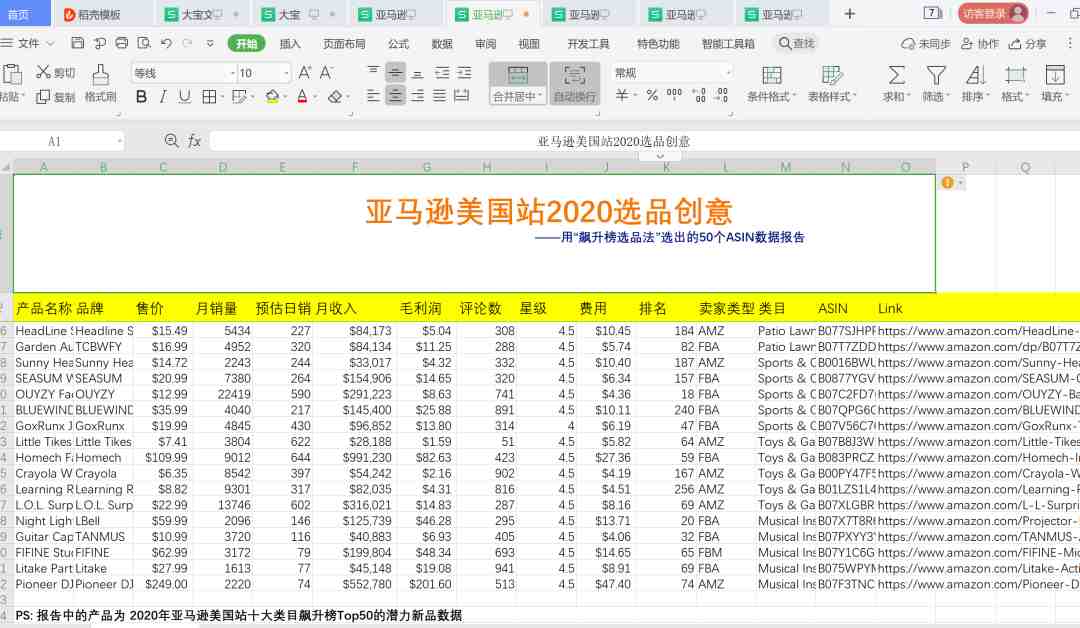Screen dimensions: 1080x628
Task: Click the print icon in quick access bar
Action: (122, 43)
